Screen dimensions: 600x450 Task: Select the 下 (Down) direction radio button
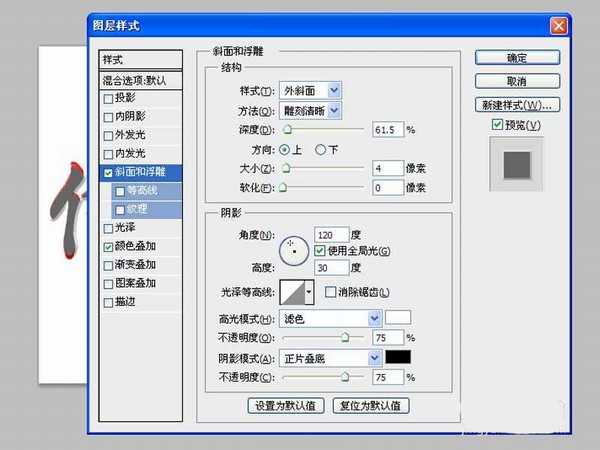[x=321, y=149]
